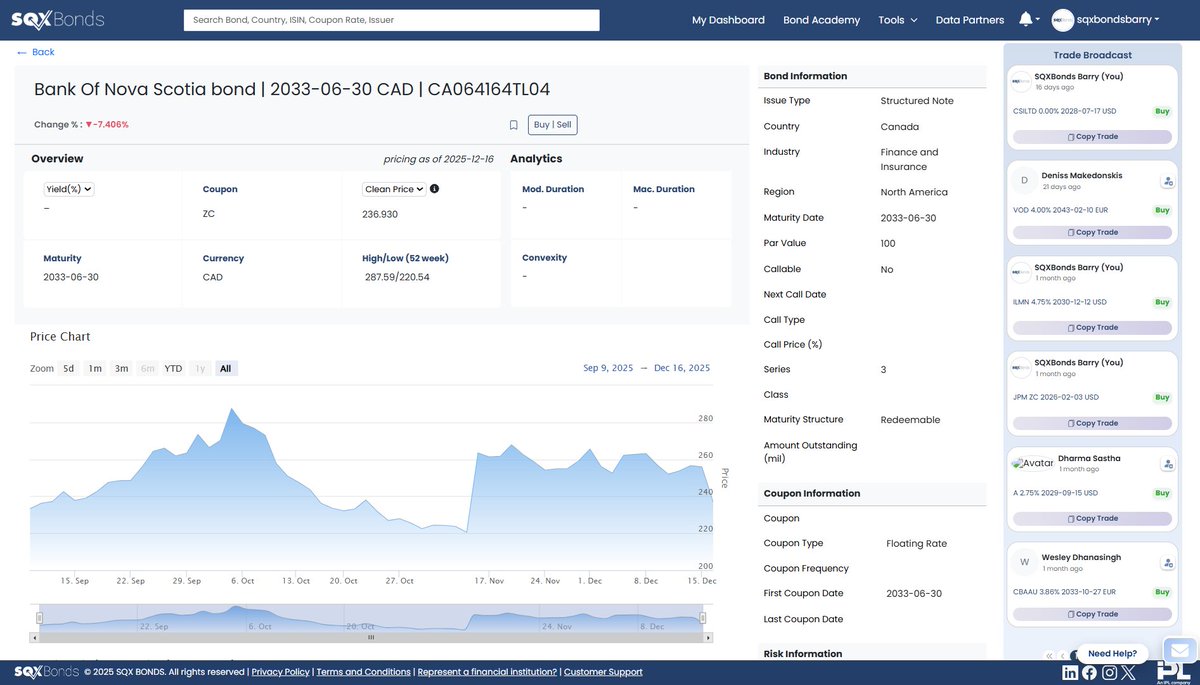Copy Trade for VOD 4.00% 2043-02-10 EUR

[x=1092, y=232]
